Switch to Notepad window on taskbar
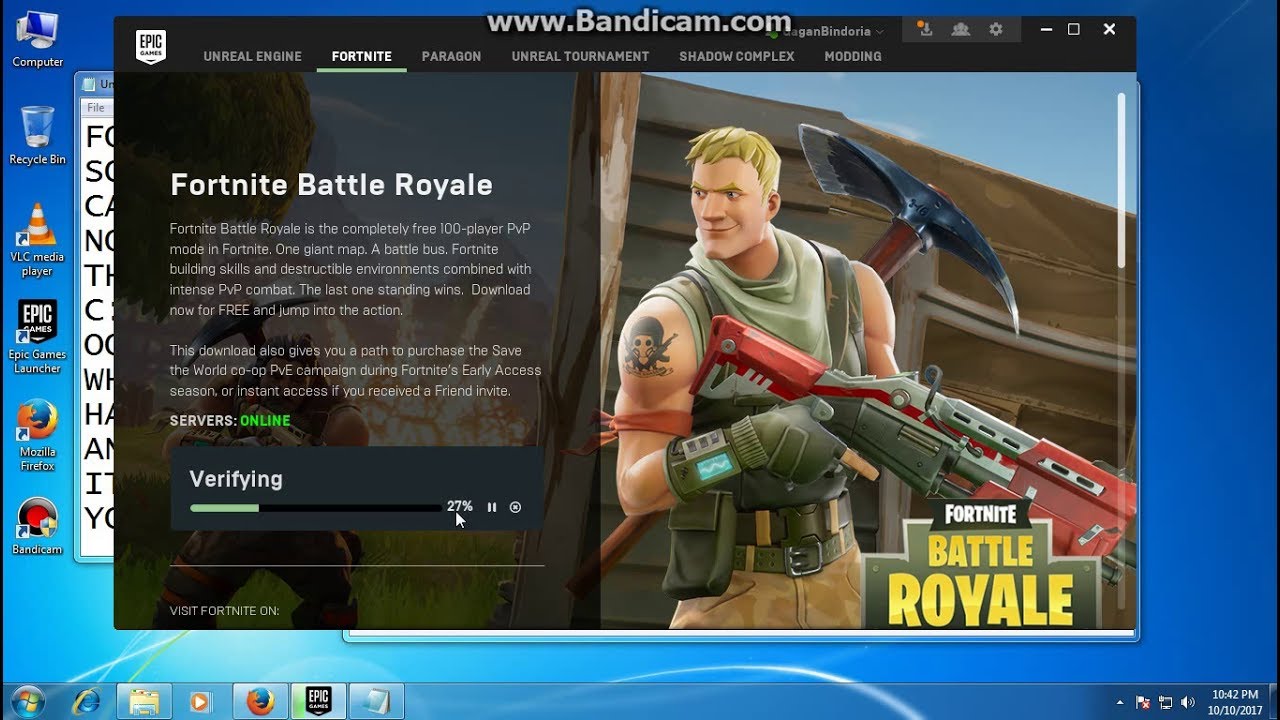The image size is (1280, 720). 376,701
